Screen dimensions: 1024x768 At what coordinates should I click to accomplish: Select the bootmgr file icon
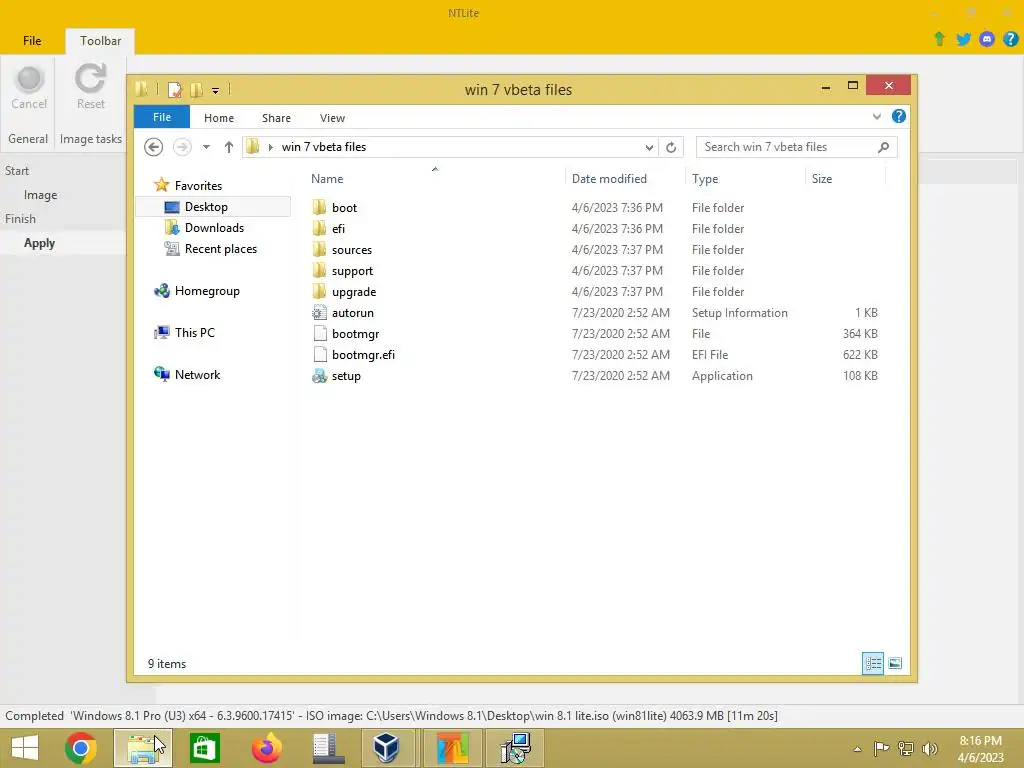[319, 333]
